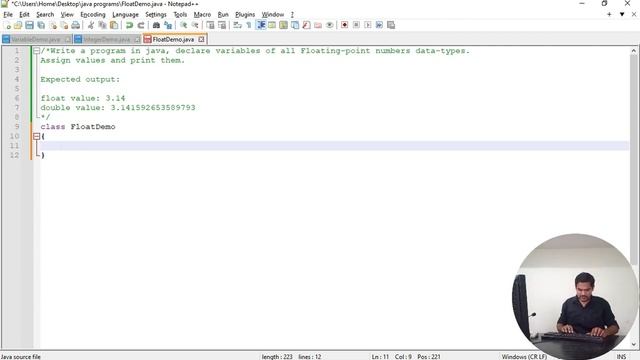This screenshot has width=640, height=360.
Task: Close the IntegerDemo.java tab
Action: (137, 40)
